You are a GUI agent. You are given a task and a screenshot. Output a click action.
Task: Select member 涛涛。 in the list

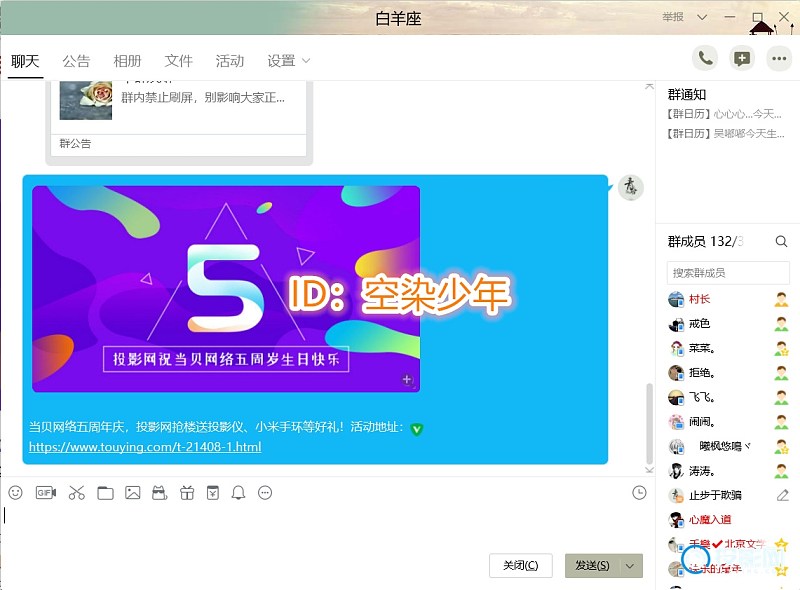coord(729,471)
